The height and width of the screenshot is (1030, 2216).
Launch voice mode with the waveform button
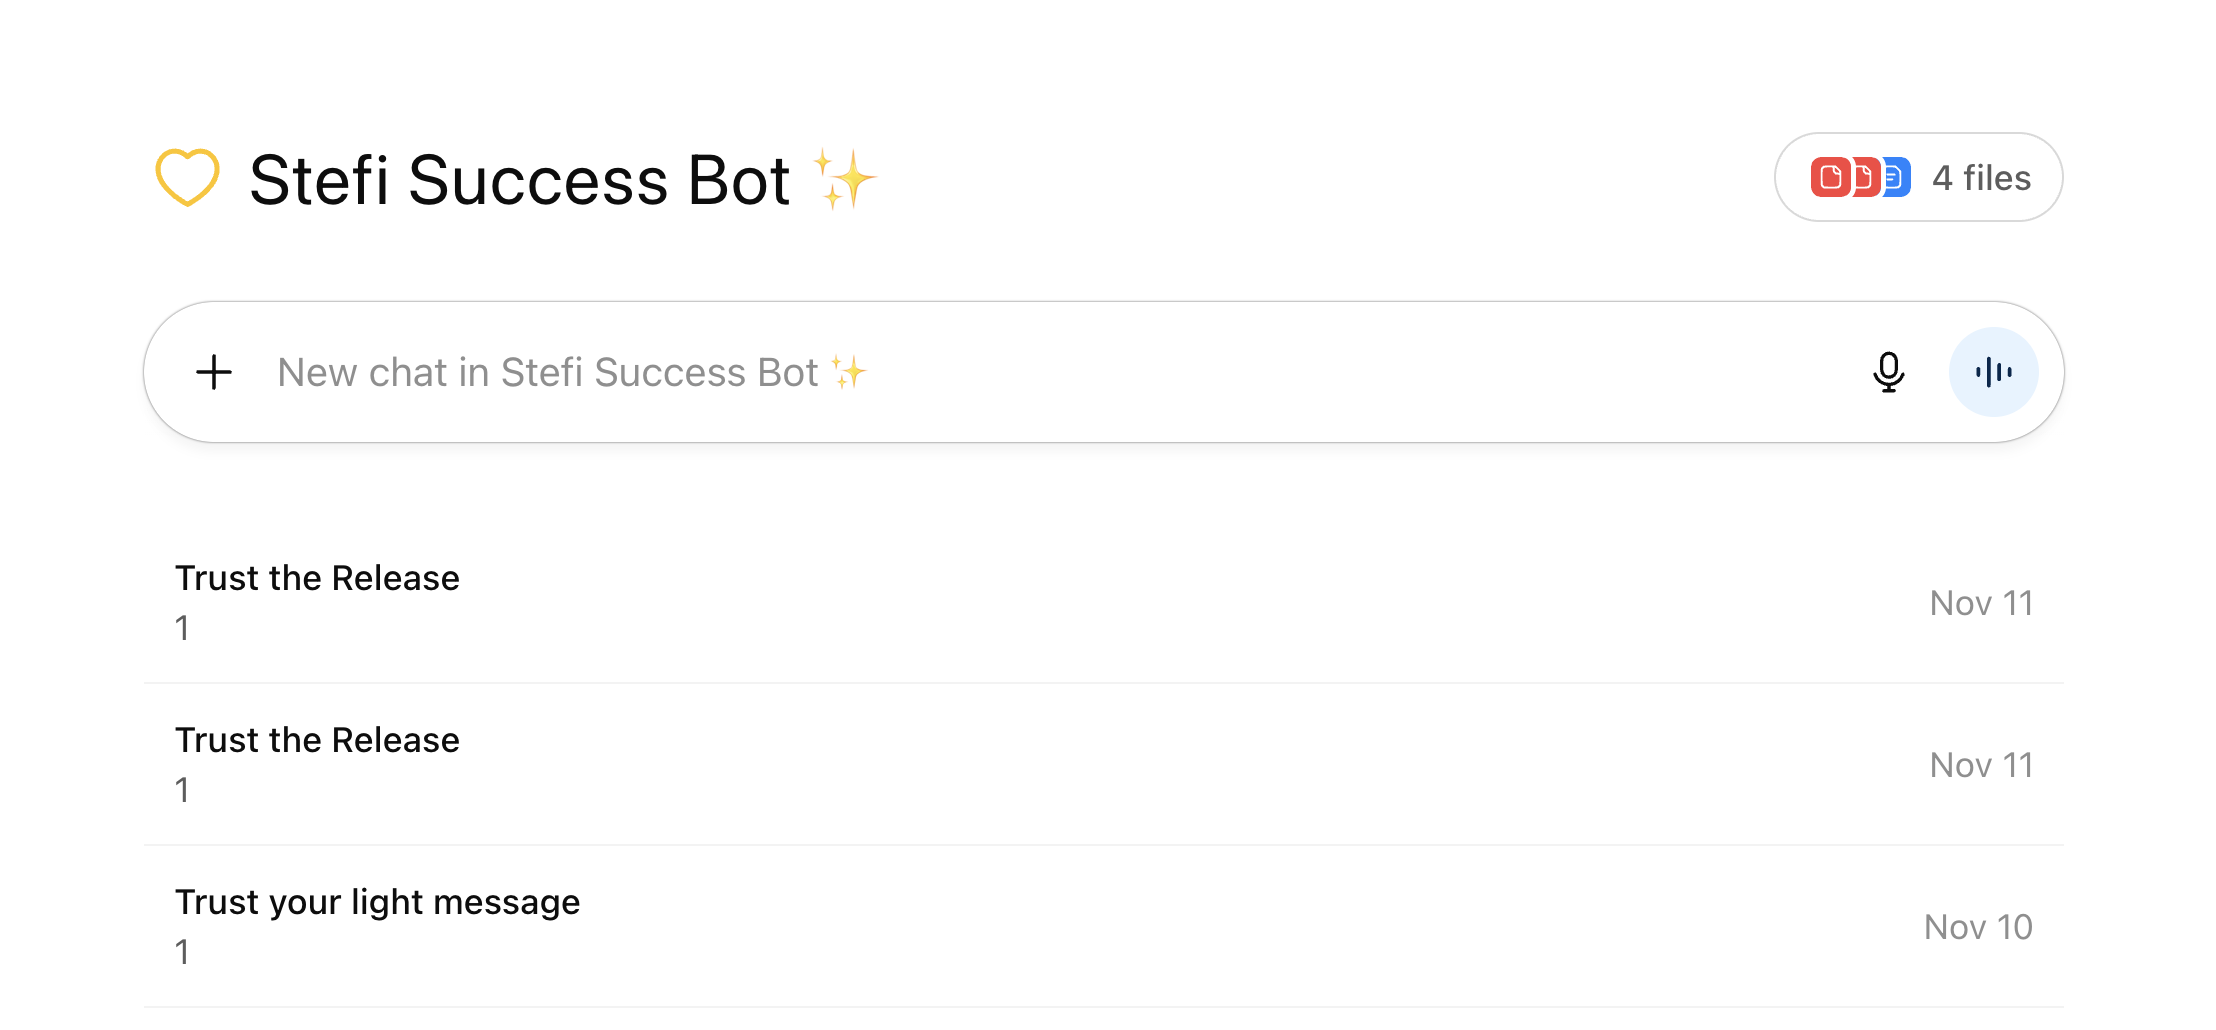click(1993, 372)
